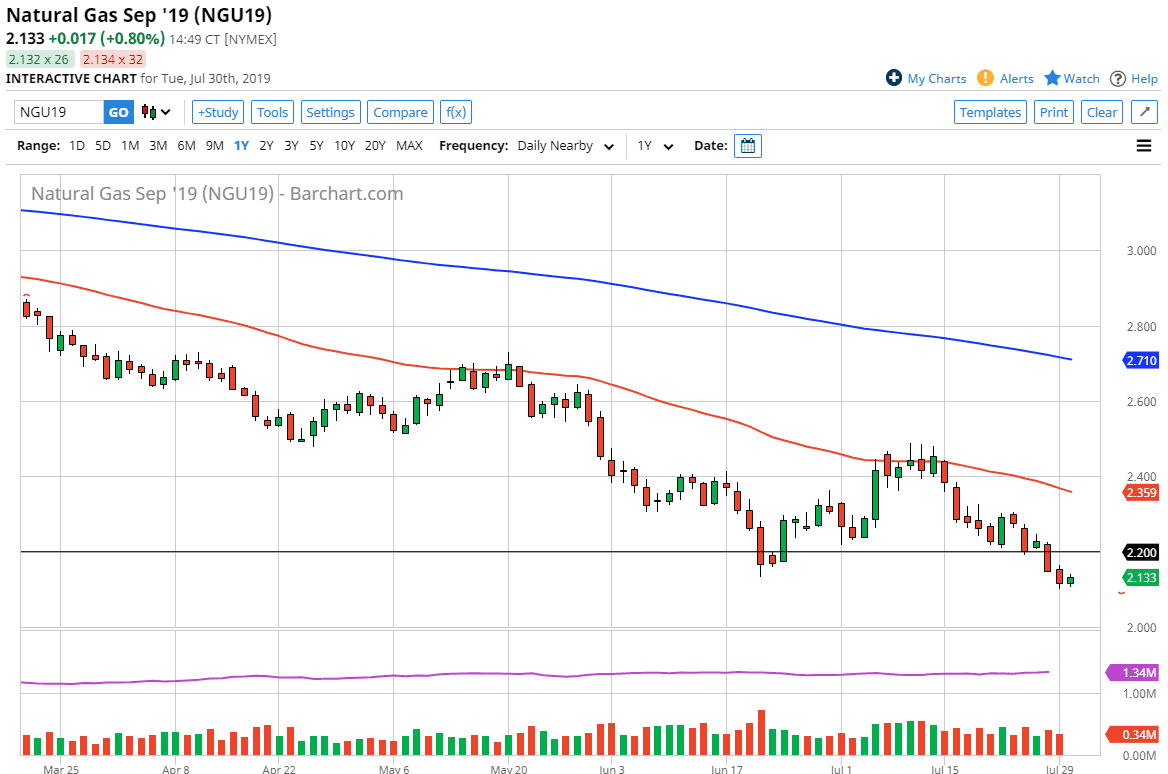Click the Print button

(x=1054, y=112)
